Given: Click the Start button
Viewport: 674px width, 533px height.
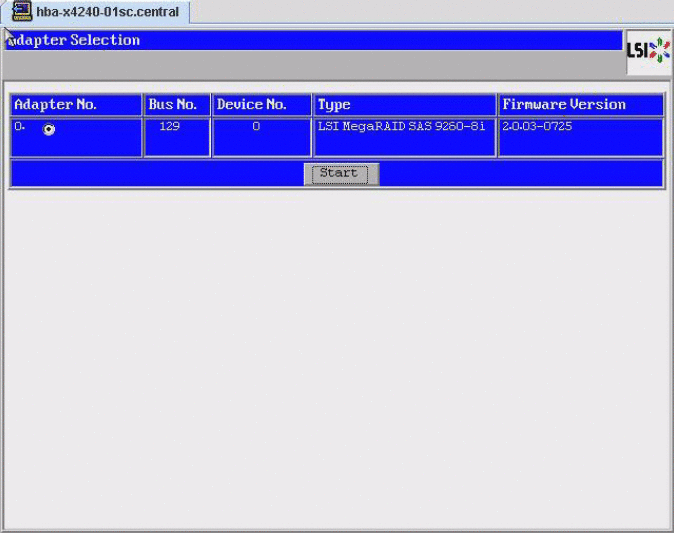Looking at the screenshot, I should (x=341, y=174).
